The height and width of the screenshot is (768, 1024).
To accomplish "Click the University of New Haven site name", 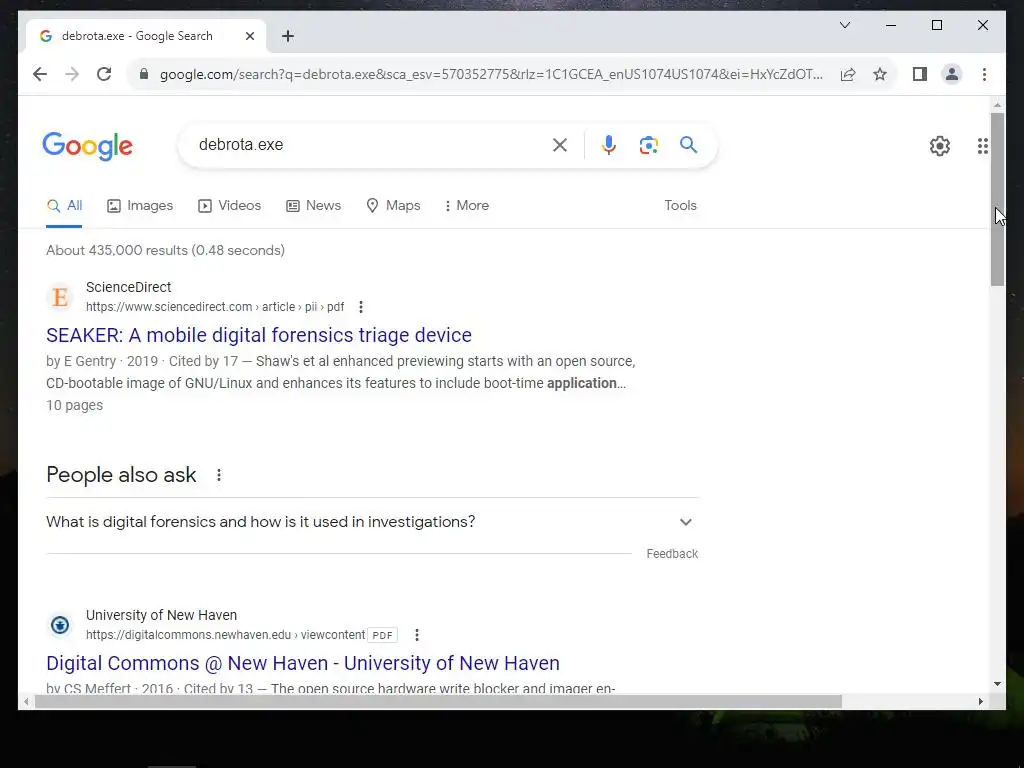I will coord(161,615).
